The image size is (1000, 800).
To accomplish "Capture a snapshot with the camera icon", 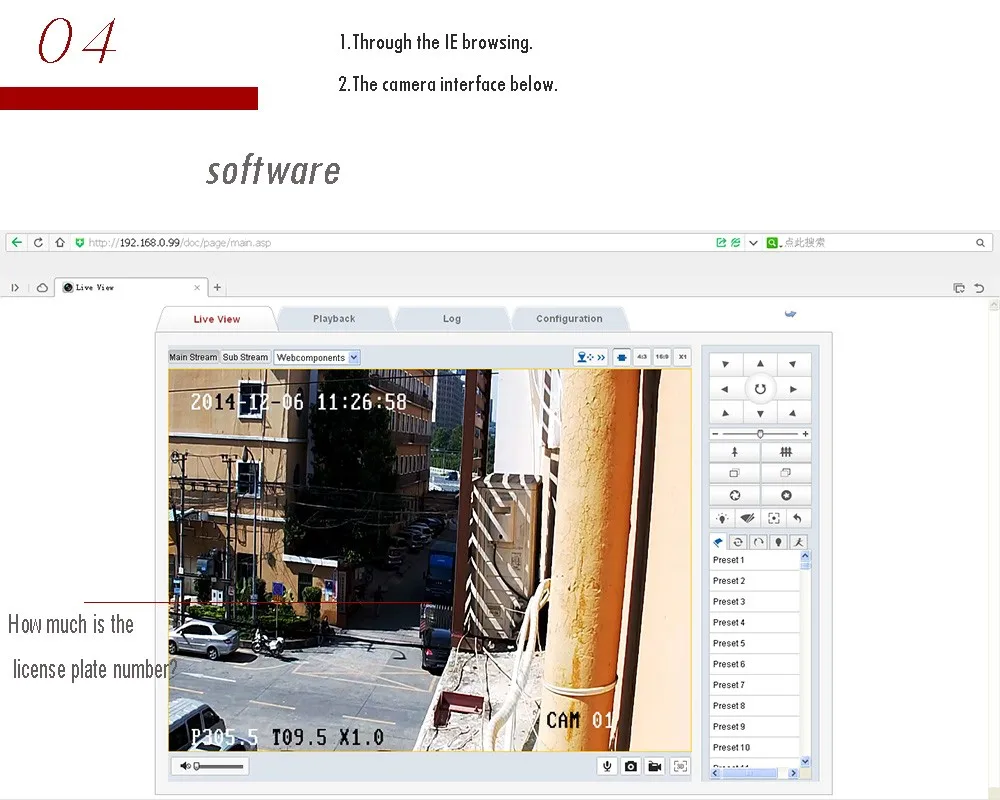I will pyautogui.click(x=630, y=766).
